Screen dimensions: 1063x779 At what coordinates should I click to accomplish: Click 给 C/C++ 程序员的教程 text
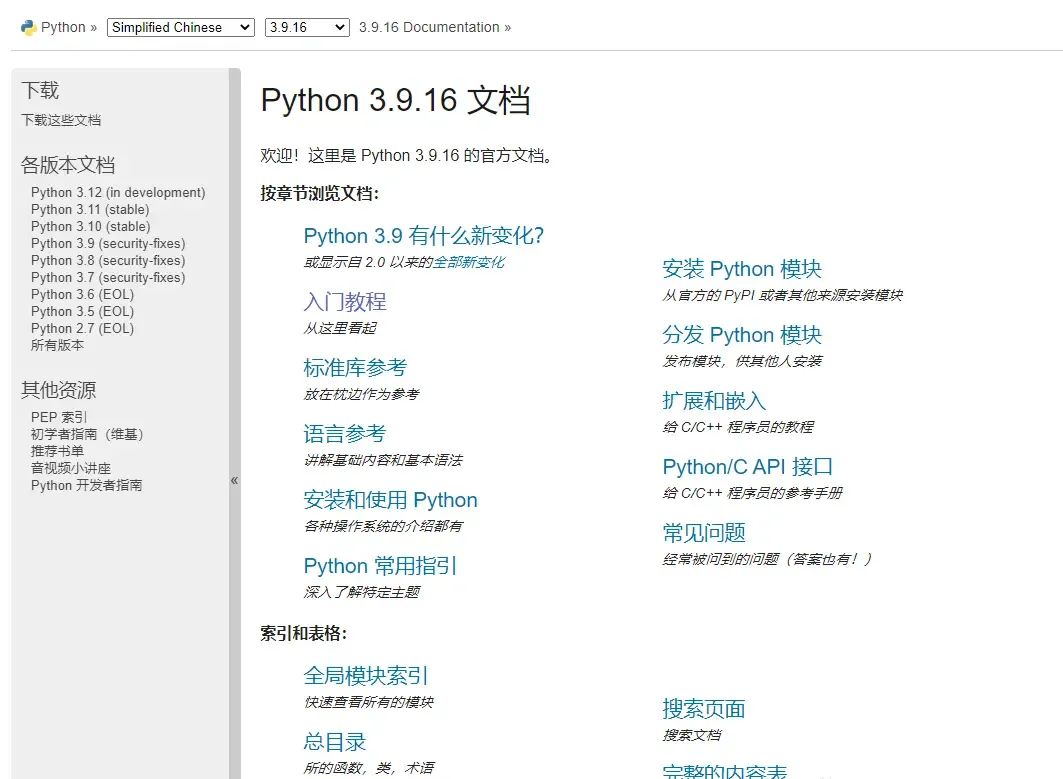[x=738, y=426]
